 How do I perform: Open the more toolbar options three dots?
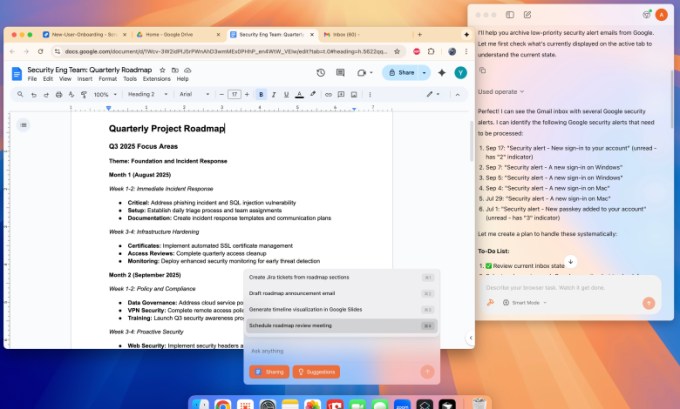pos(369,95)
